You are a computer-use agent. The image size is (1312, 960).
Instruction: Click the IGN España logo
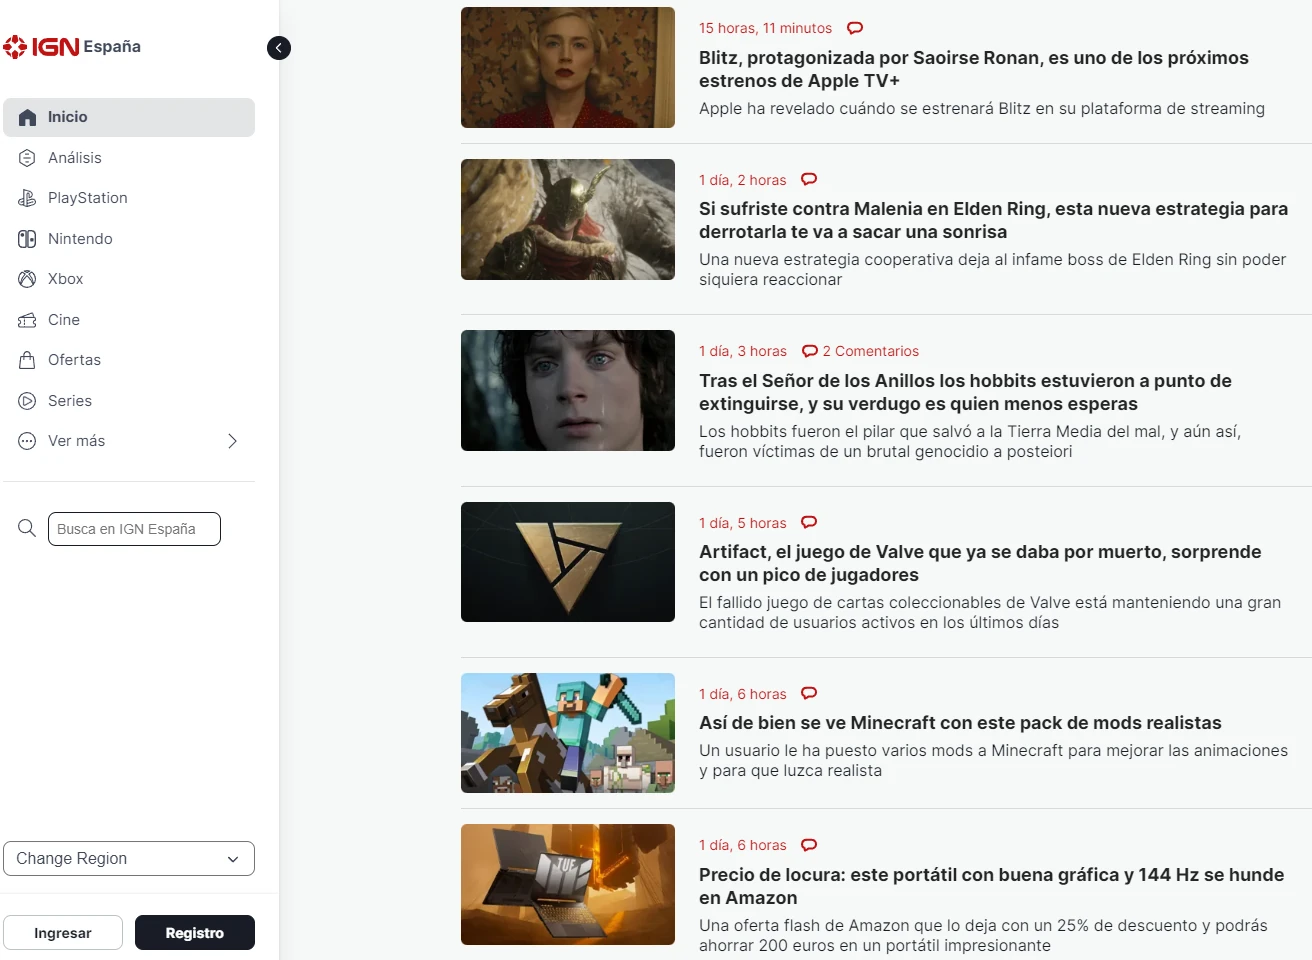coord(72,46)
